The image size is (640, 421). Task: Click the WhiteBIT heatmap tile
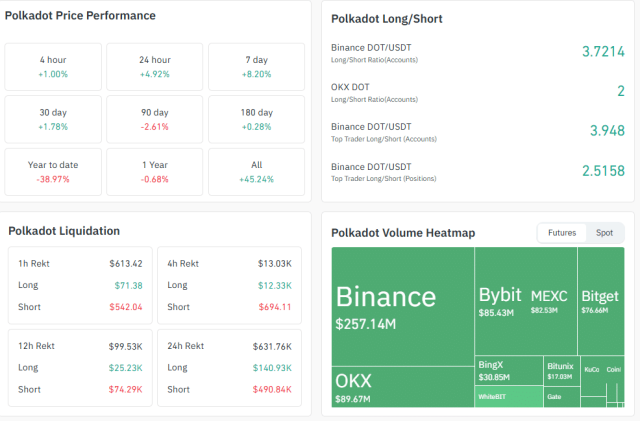tap(508, 398)
